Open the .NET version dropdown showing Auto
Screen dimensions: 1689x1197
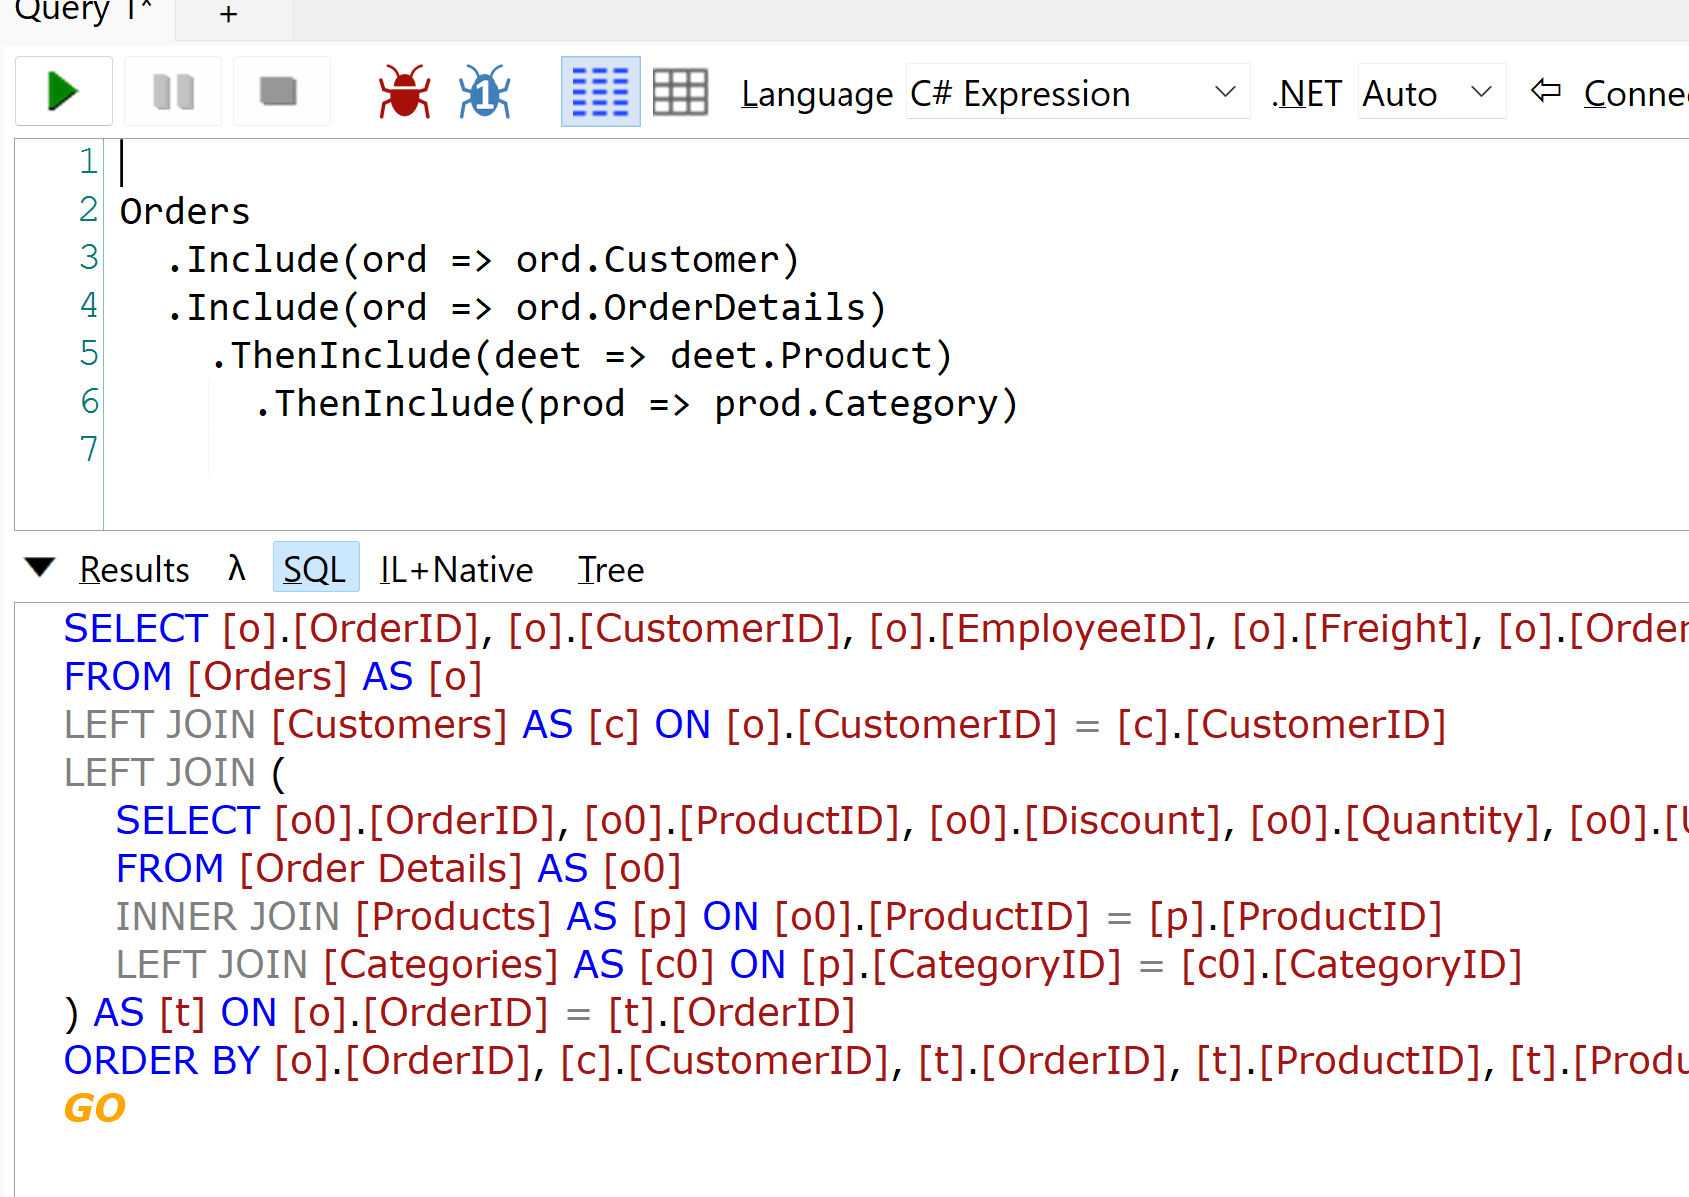click(x=1431, y=93)
